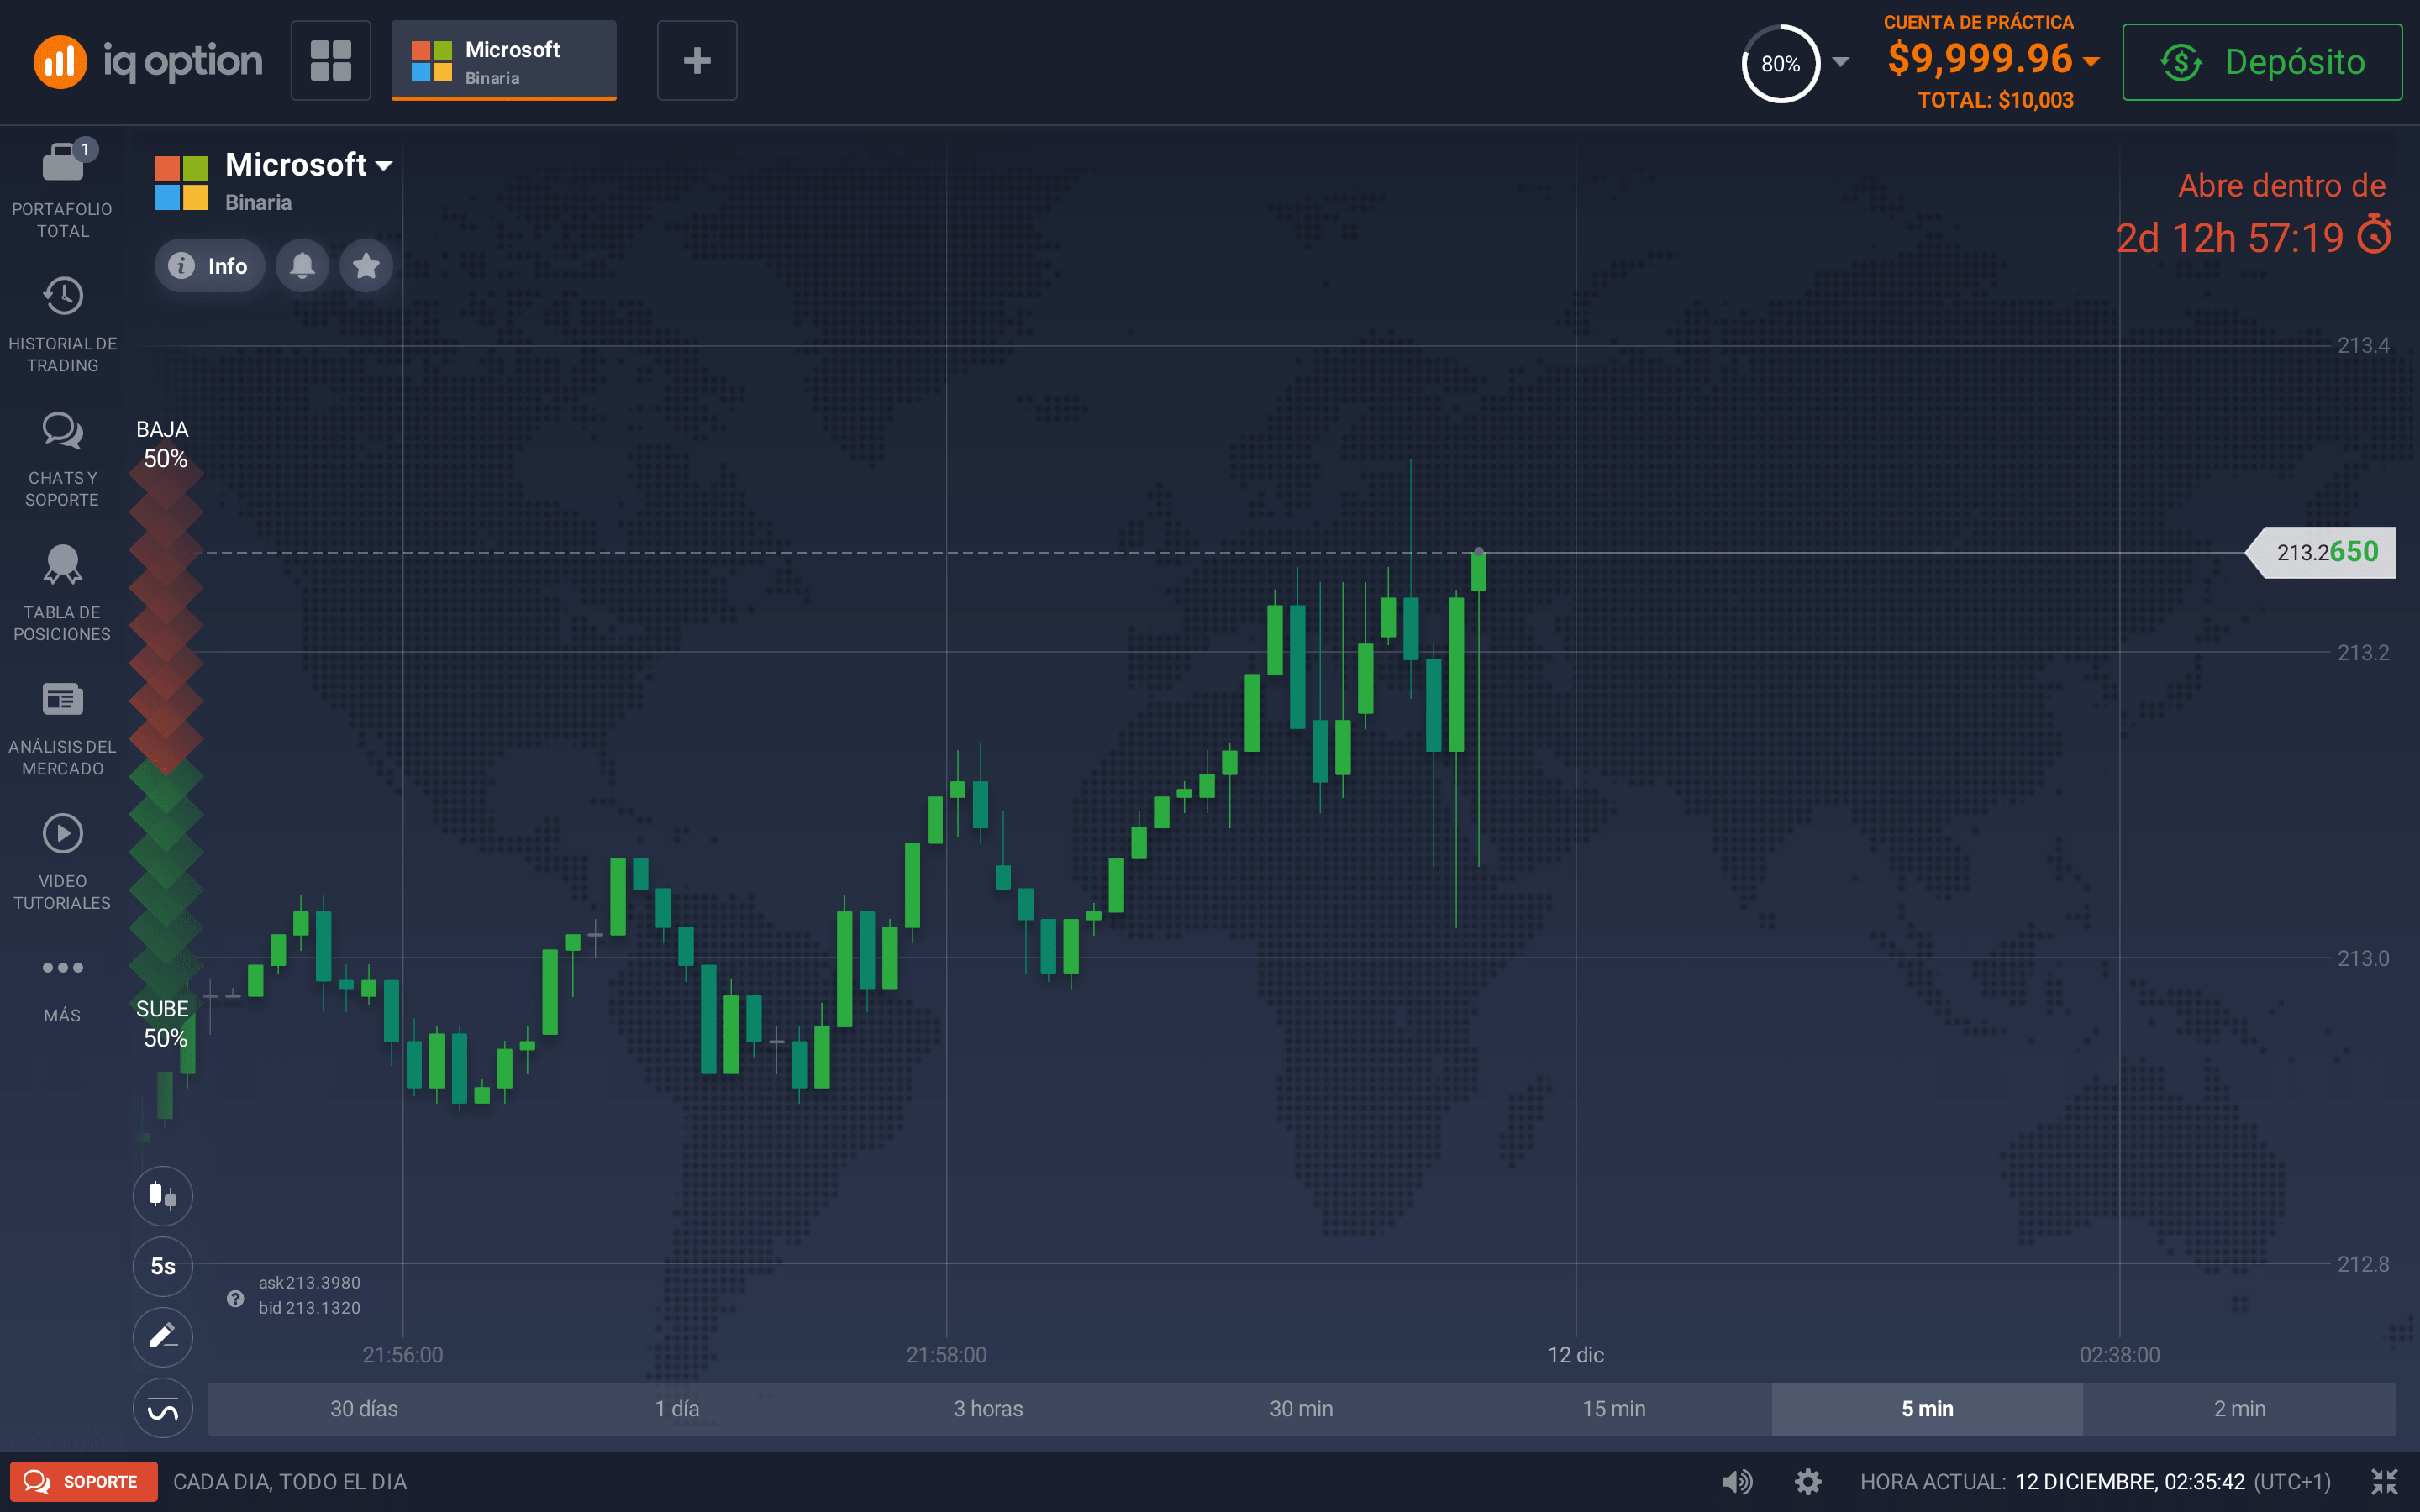This screenshot has width=2420, height=1512.
Task: Select the 1 día timeframe
Action: click(677, 1408)
